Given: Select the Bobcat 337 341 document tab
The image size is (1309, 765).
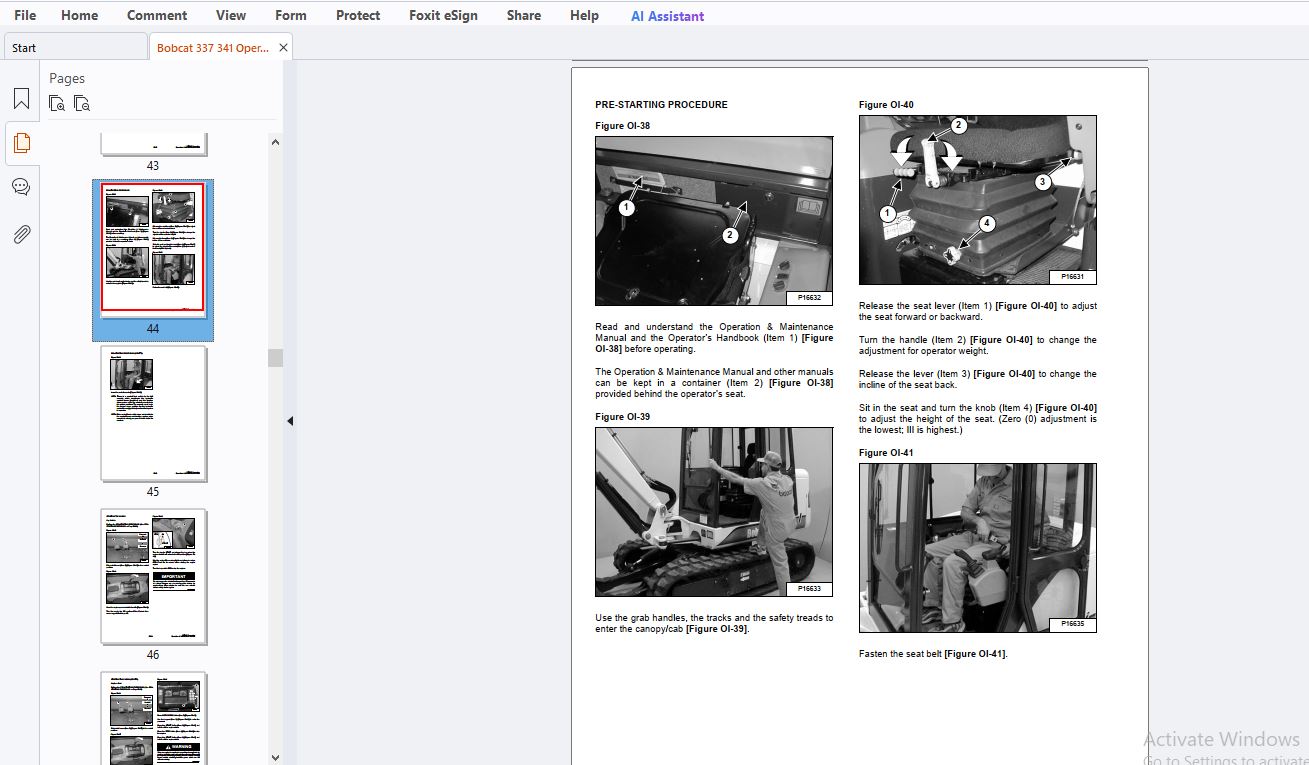Looking at the screenshot, I should (x=213, y=47).
